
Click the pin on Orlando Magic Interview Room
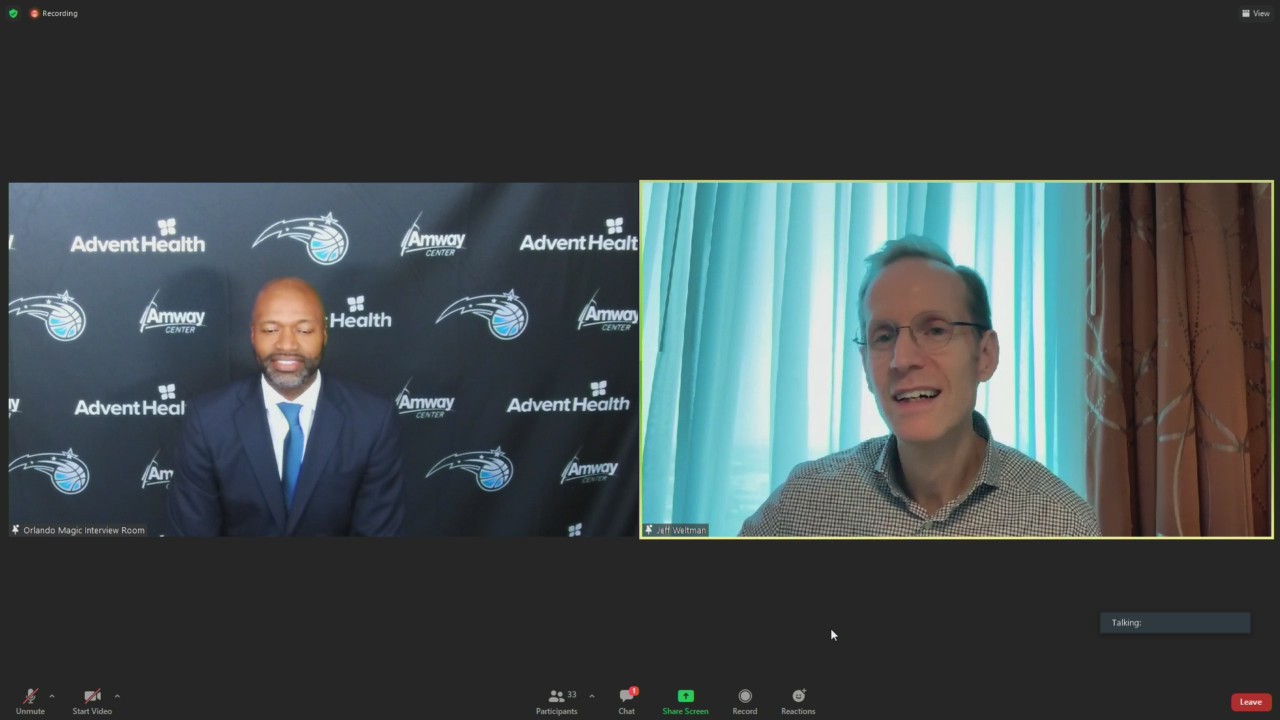tap(15, 530)
